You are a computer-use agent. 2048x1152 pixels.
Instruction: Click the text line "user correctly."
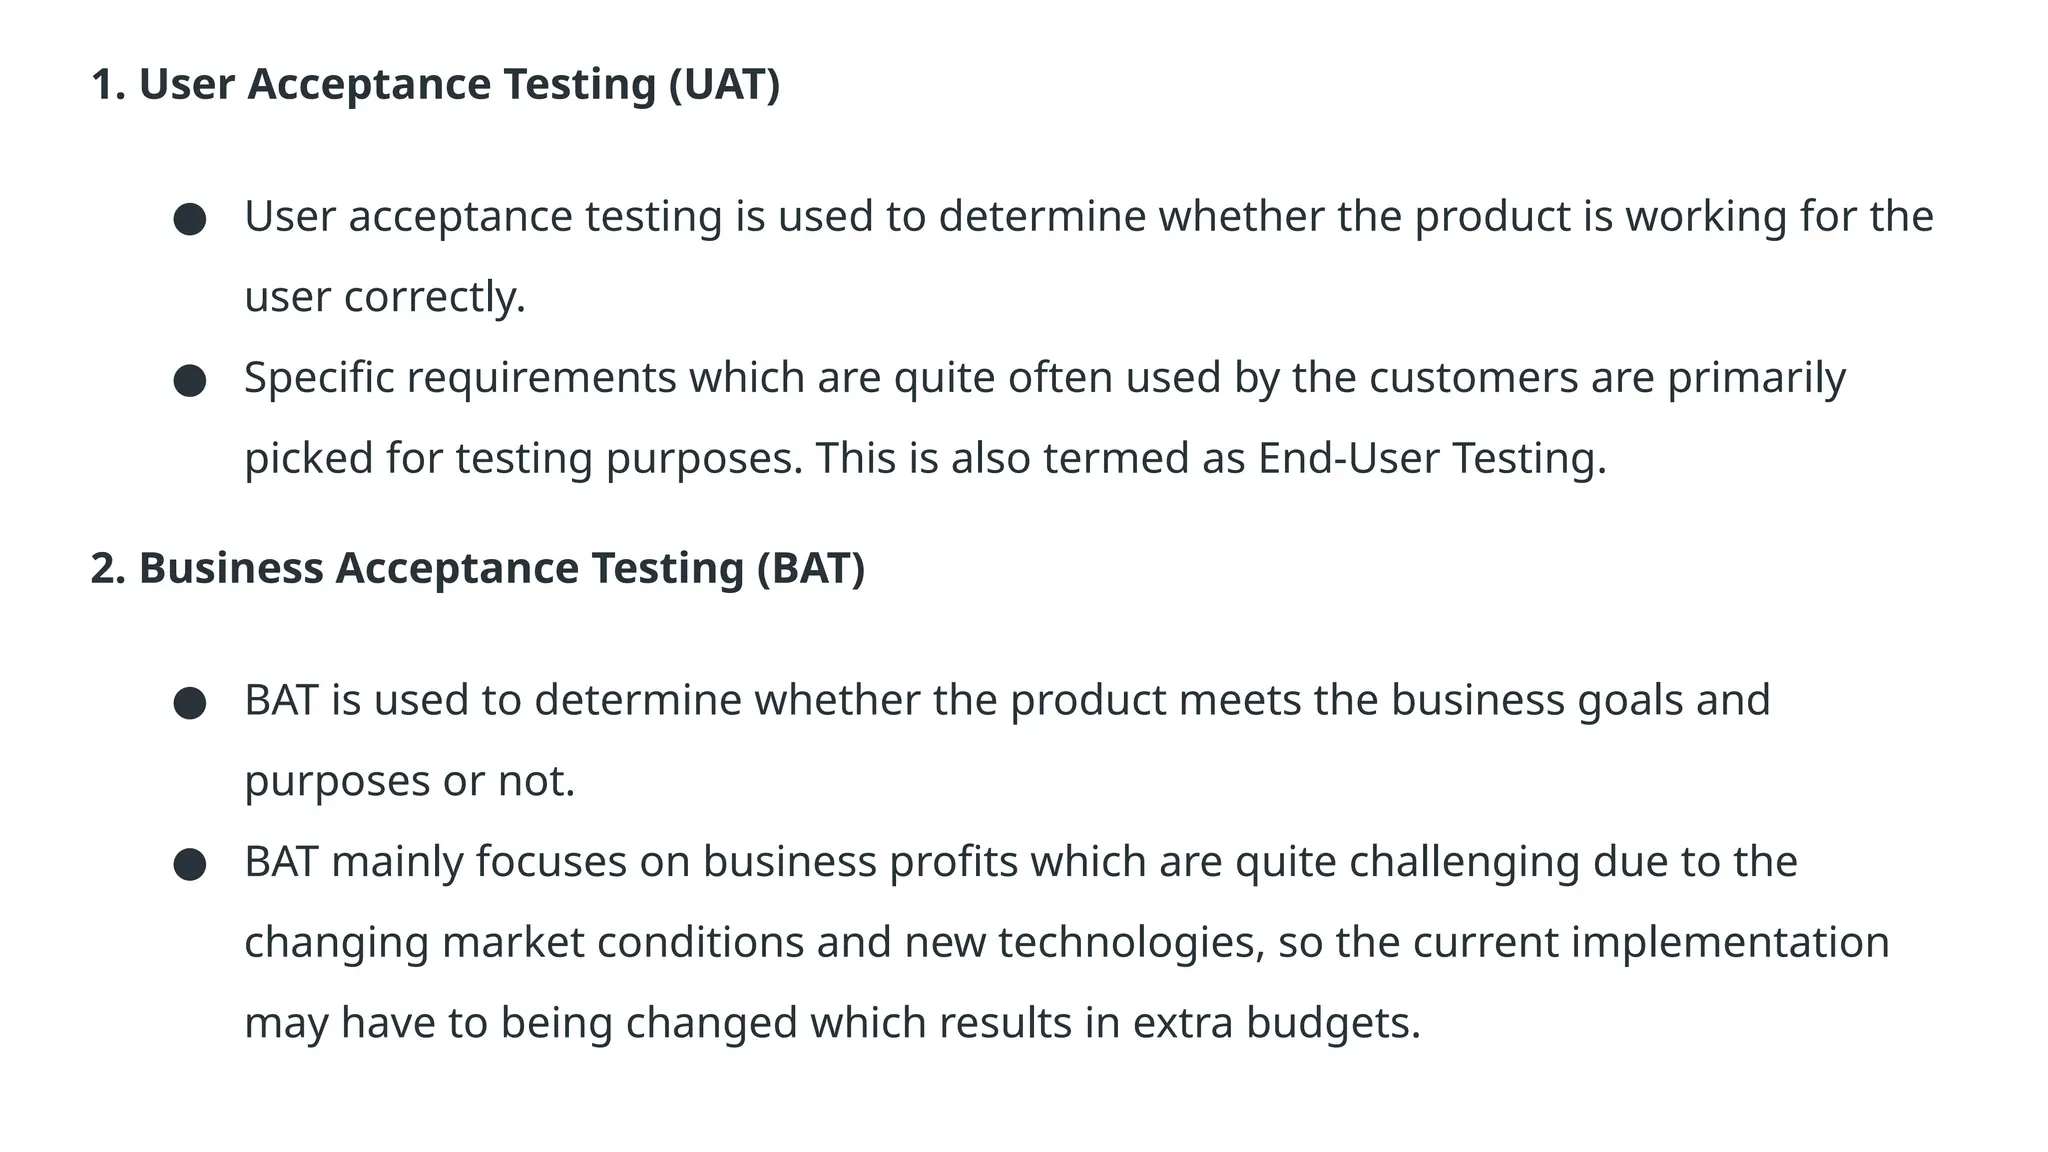(385, 297)
